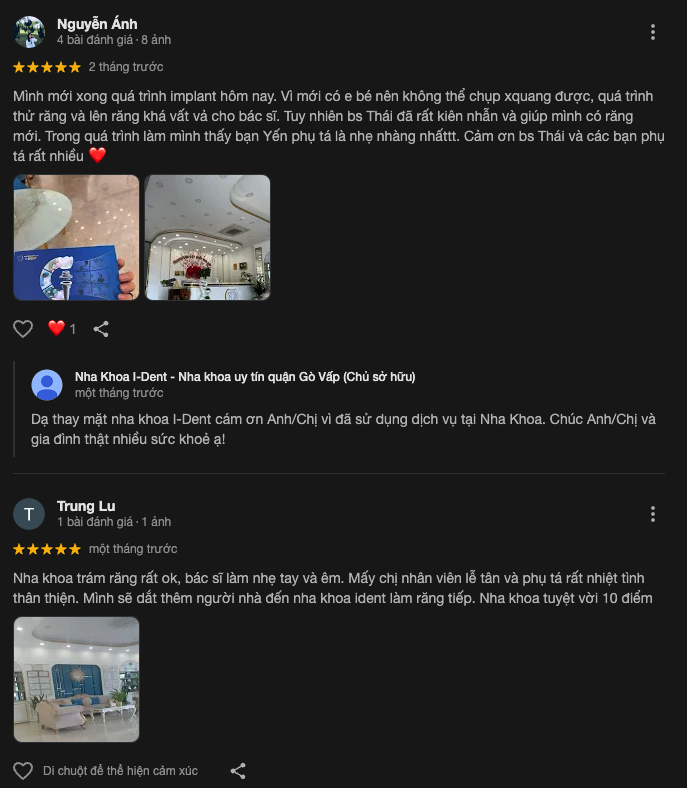Click Trung Lu's five-star rating

pos(47,549)
